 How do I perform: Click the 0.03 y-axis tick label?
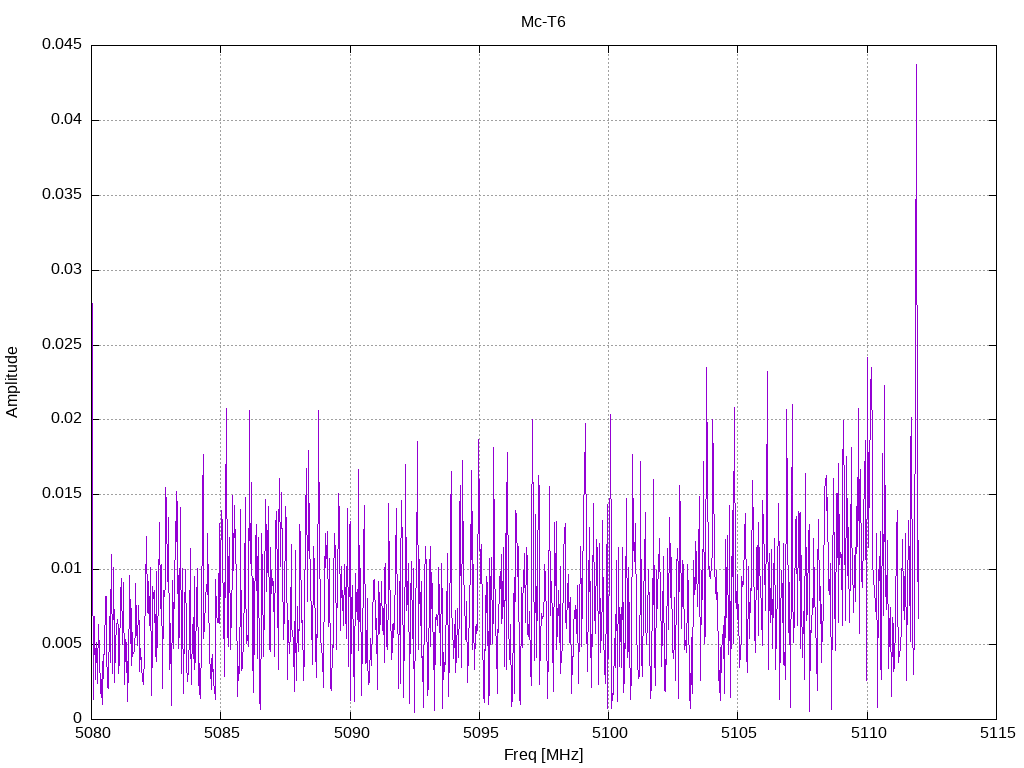coord(65,270)
